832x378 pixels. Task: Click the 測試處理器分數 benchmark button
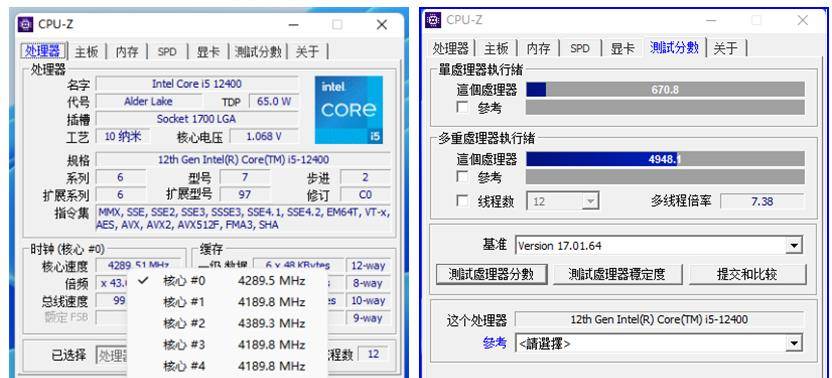click(491, 274)
